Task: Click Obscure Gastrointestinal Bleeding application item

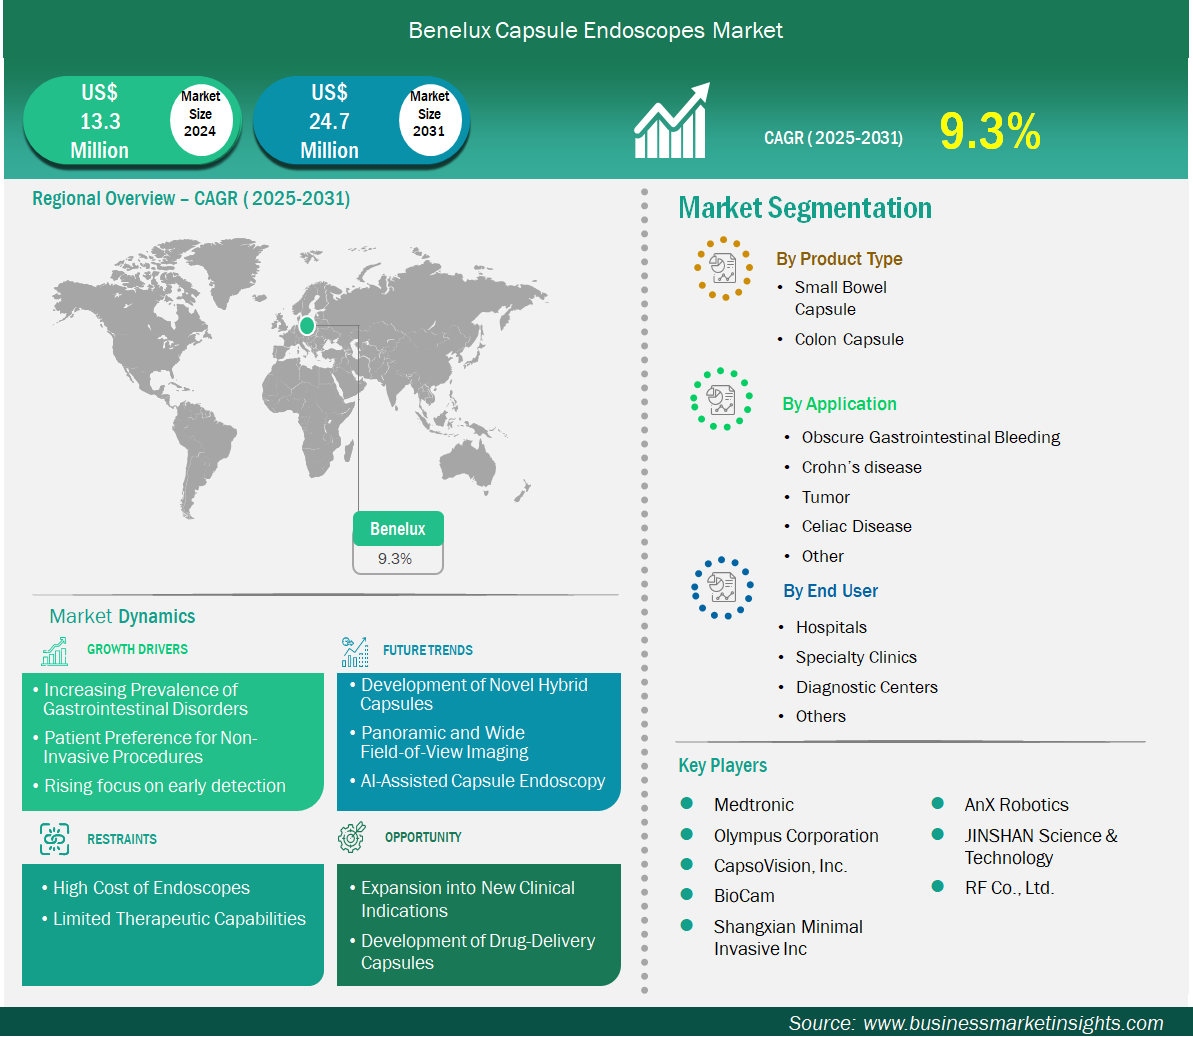Action: (930, 437)
